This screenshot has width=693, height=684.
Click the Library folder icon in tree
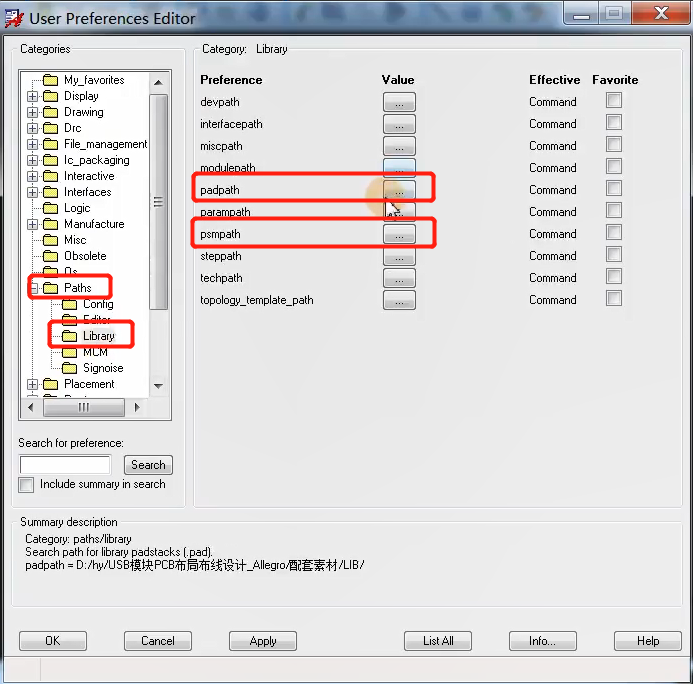tap(70, 336)
